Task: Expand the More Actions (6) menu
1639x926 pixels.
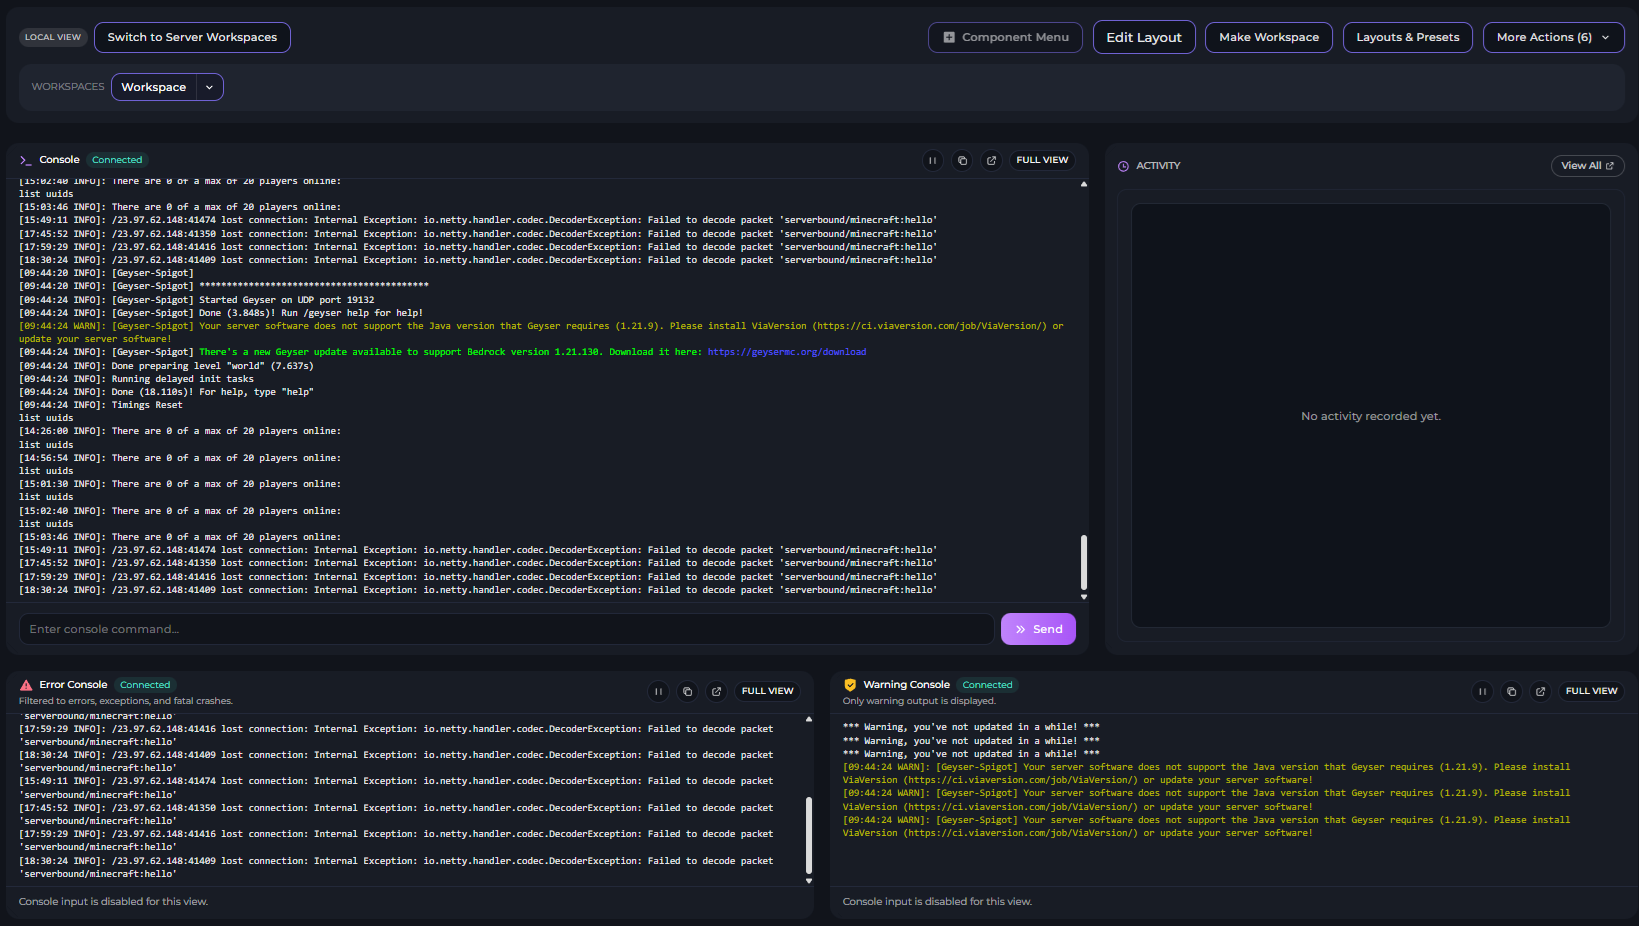Action: point(1553,37)
